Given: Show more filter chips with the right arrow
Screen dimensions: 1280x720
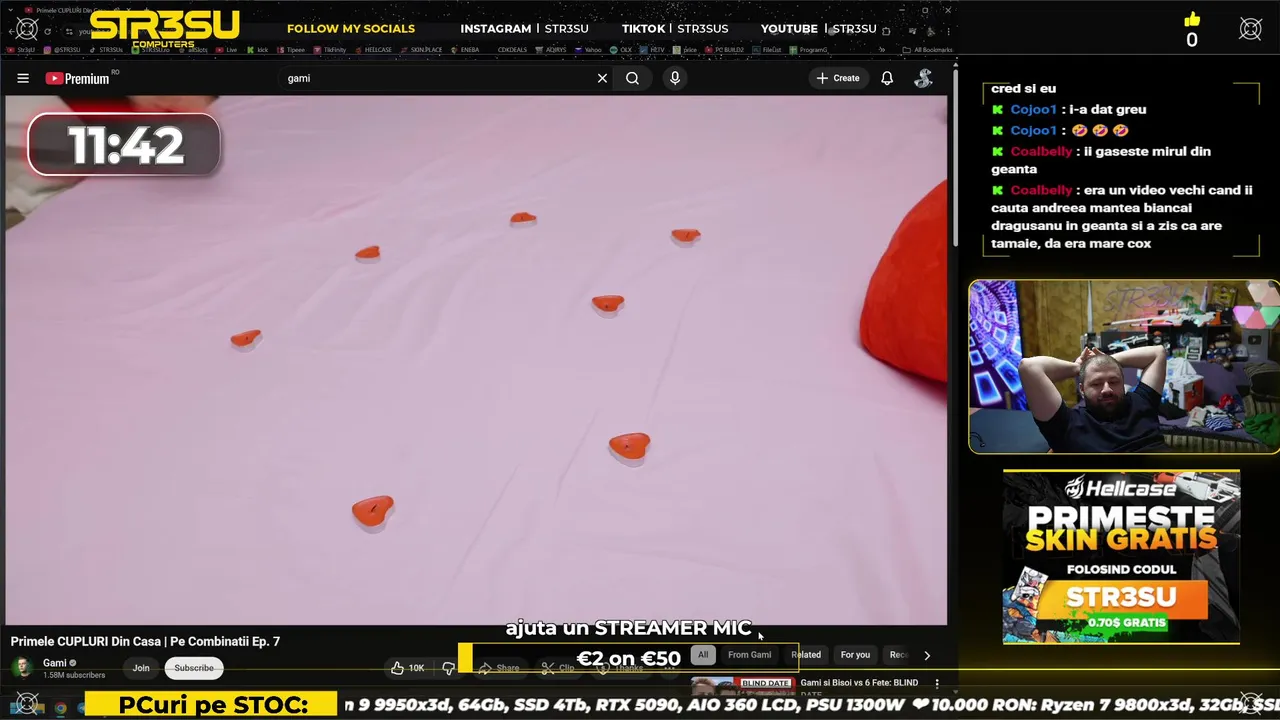Looking at the screenshot, I should pyautogui.click(x=927, y=655).
